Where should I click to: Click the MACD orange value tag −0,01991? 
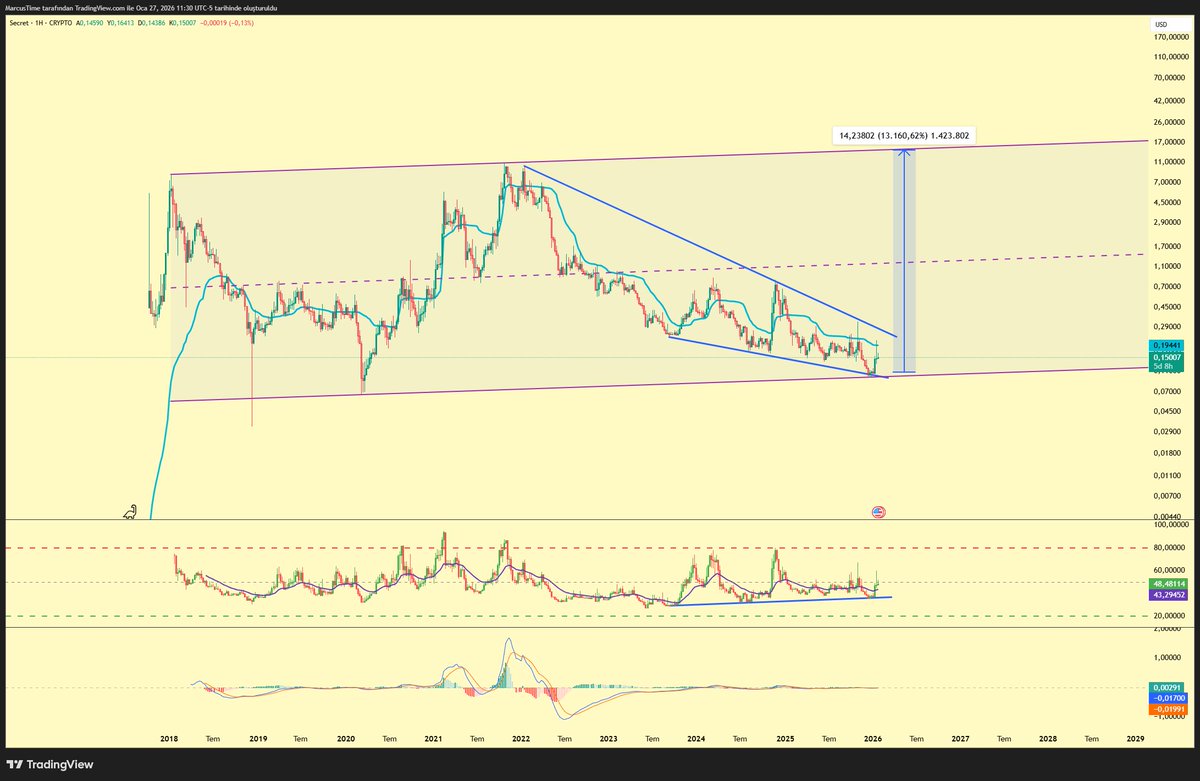(x=1168, y=709)
